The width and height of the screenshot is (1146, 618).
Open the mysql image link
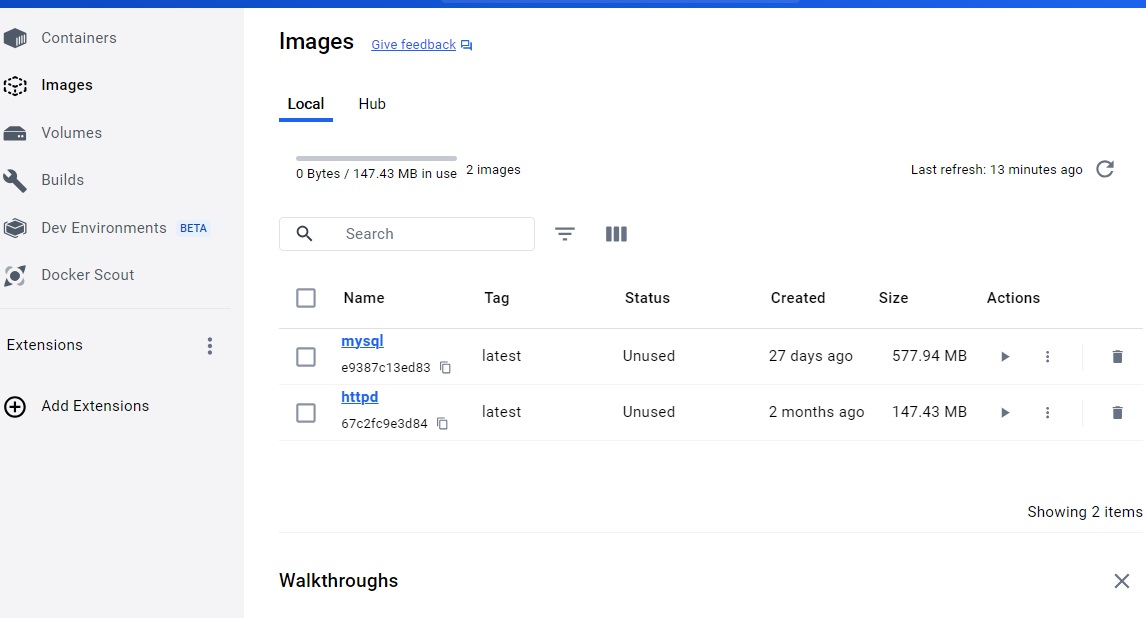(363, 341)
